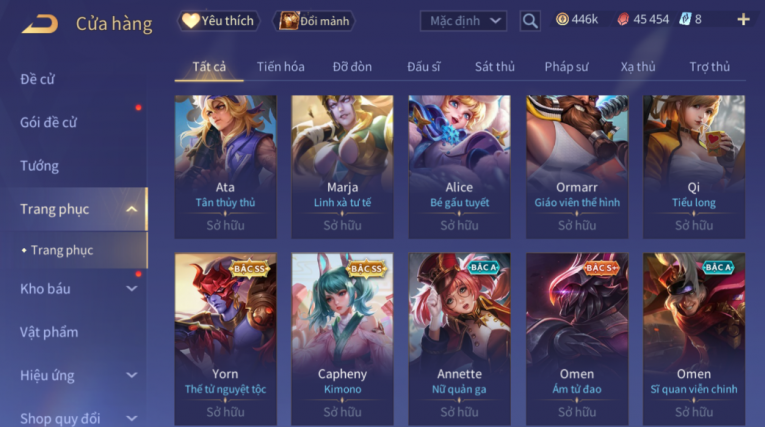
Task: Click the plus icon to add currency
Action: point(743,20)
